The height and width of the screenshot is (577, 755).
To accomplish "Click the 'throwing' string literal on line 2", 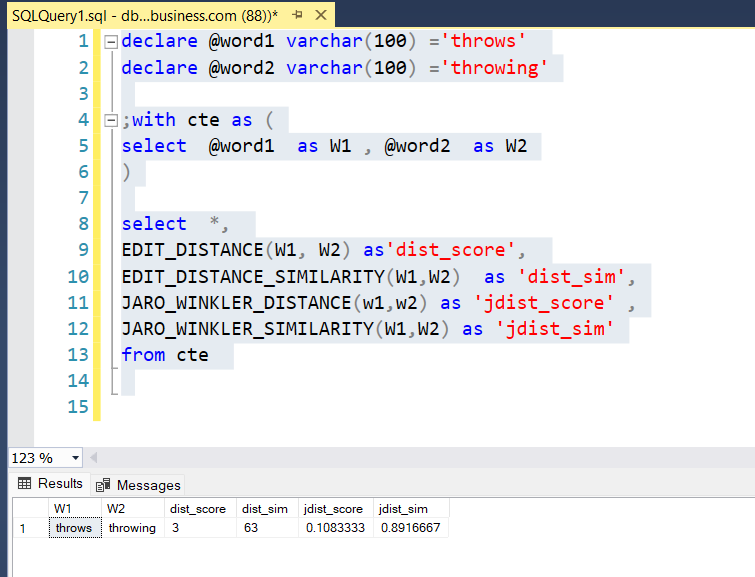I will pyautogui.click(x=495, y=68).
